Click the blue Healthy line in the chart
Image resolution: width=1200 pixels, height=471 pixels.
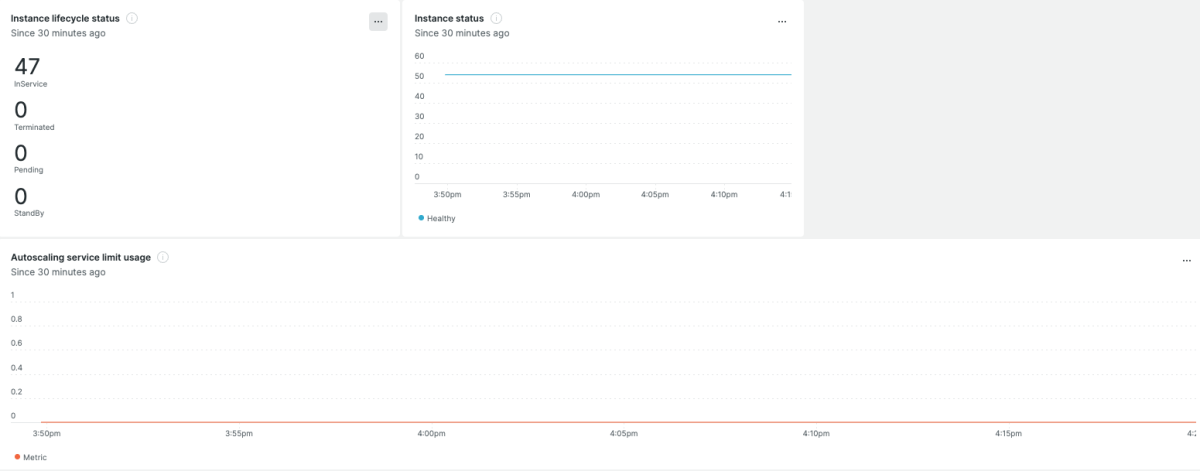[x=618, y=74]
